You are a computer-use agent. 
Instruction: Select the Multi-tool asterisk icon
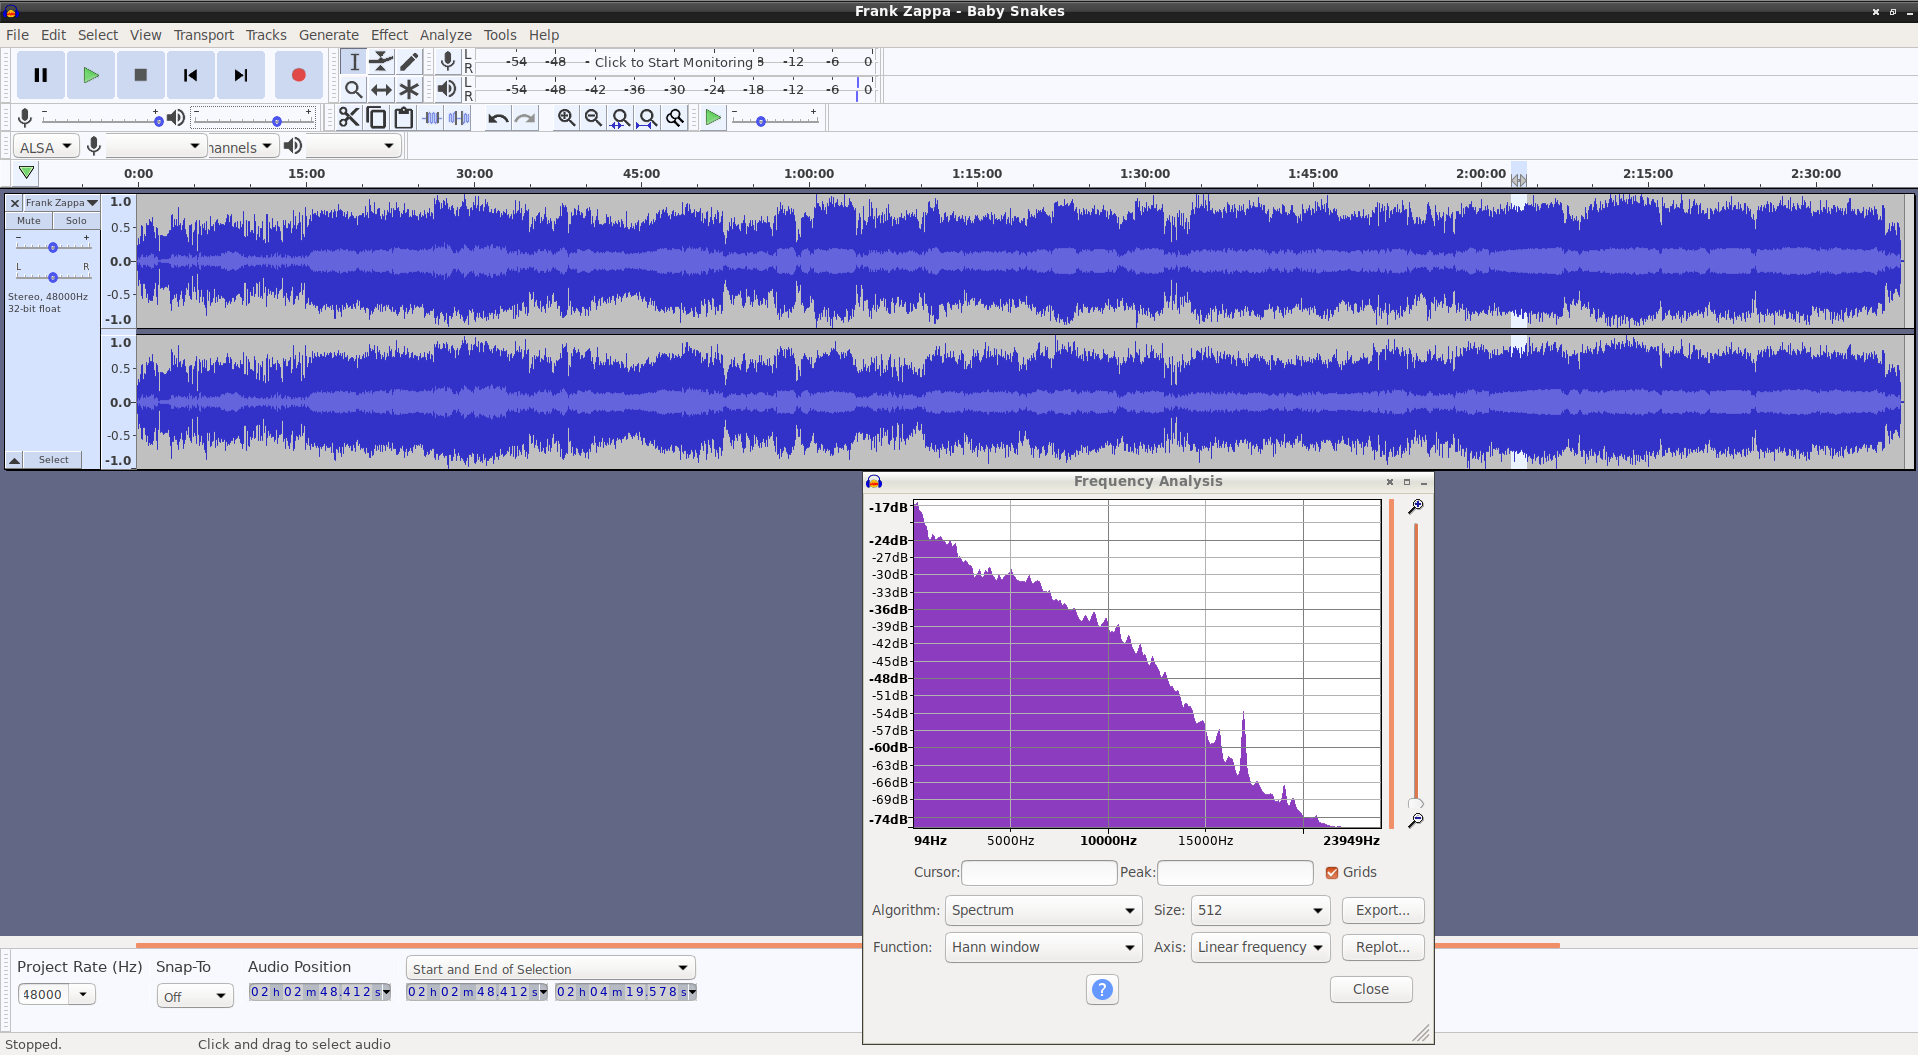pos(409,89)
